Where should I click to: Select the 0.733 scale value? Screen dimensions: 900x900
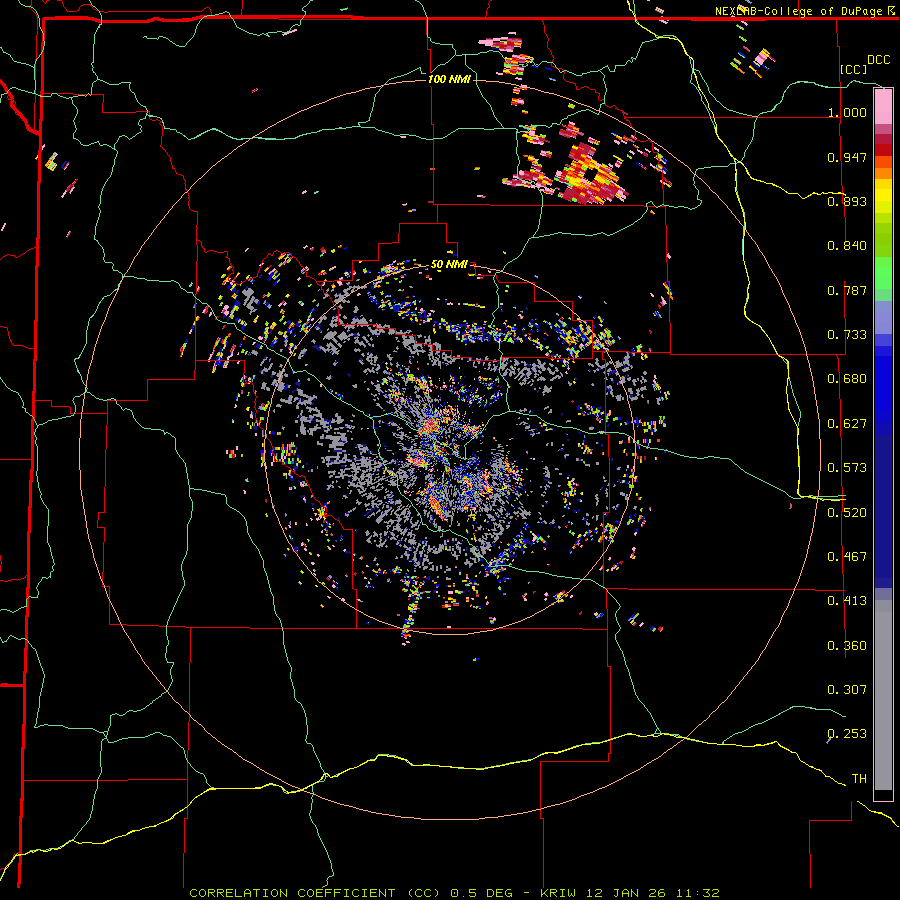click(x=847, y=335)
